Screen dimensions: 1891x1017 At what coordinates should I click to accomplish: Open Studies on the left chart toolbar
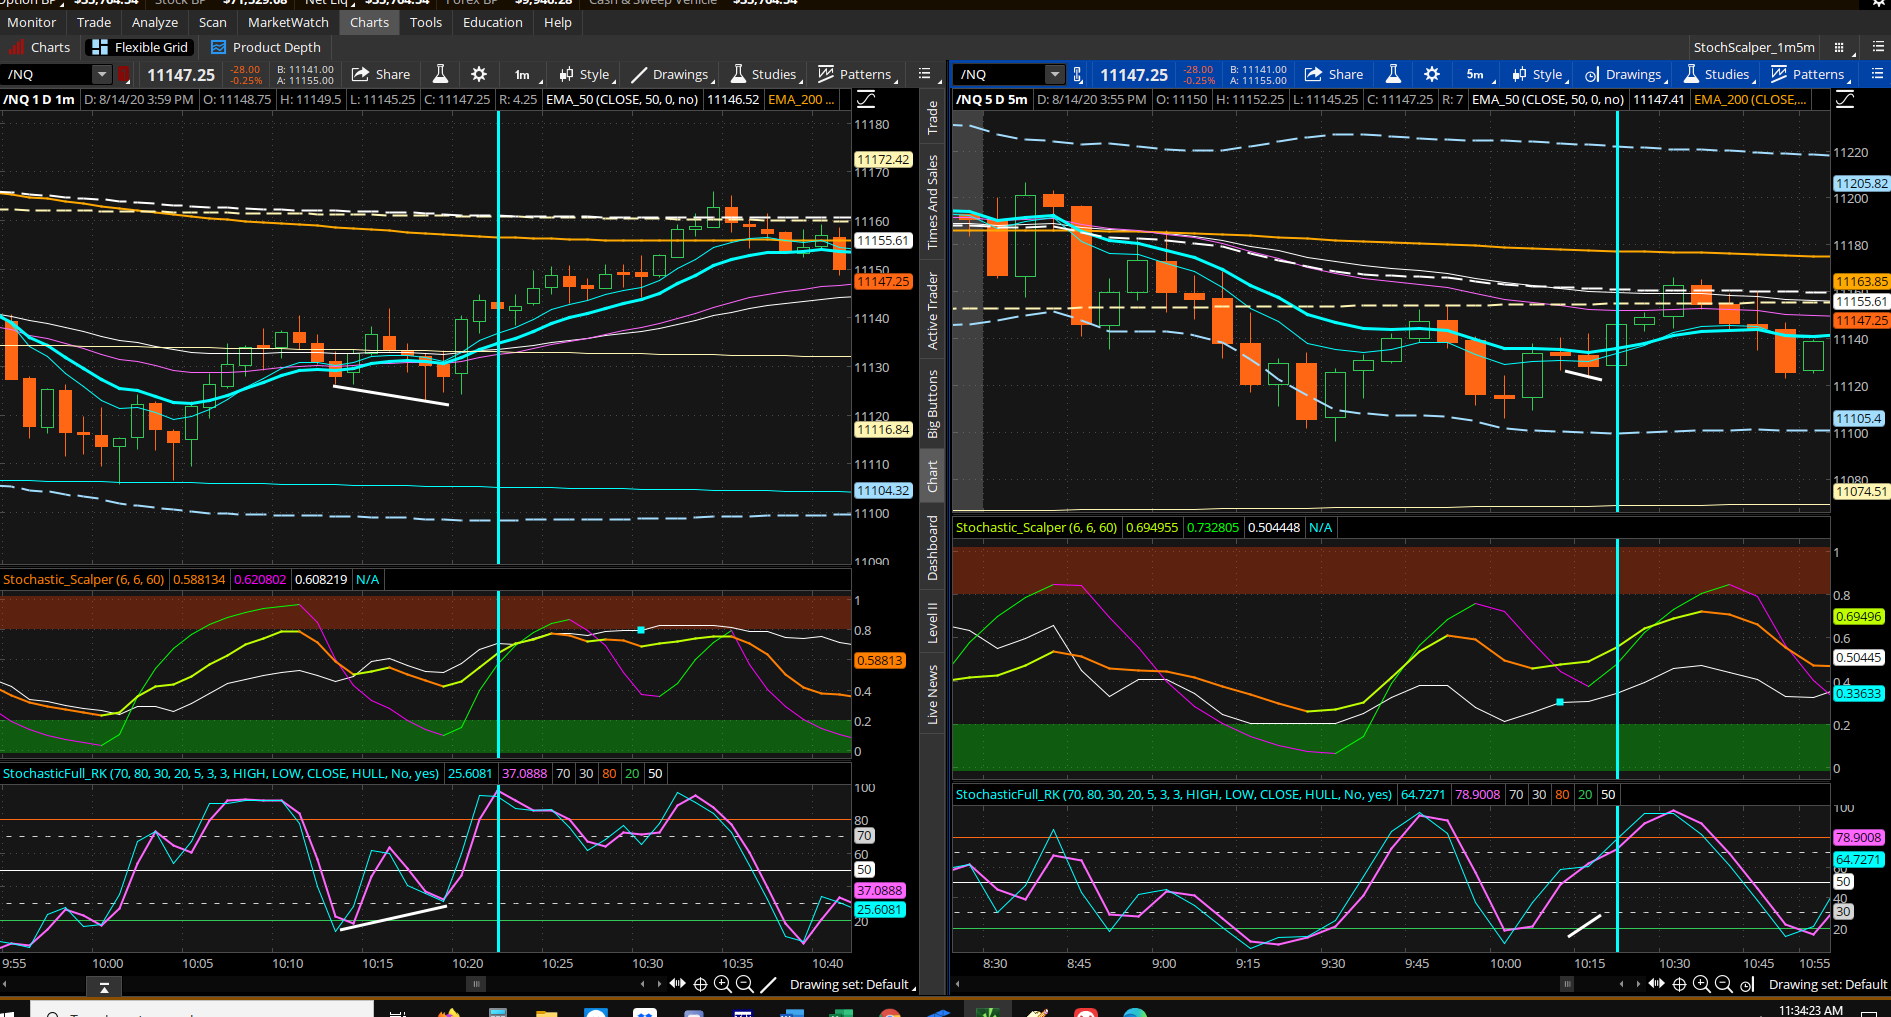point(765,74)
